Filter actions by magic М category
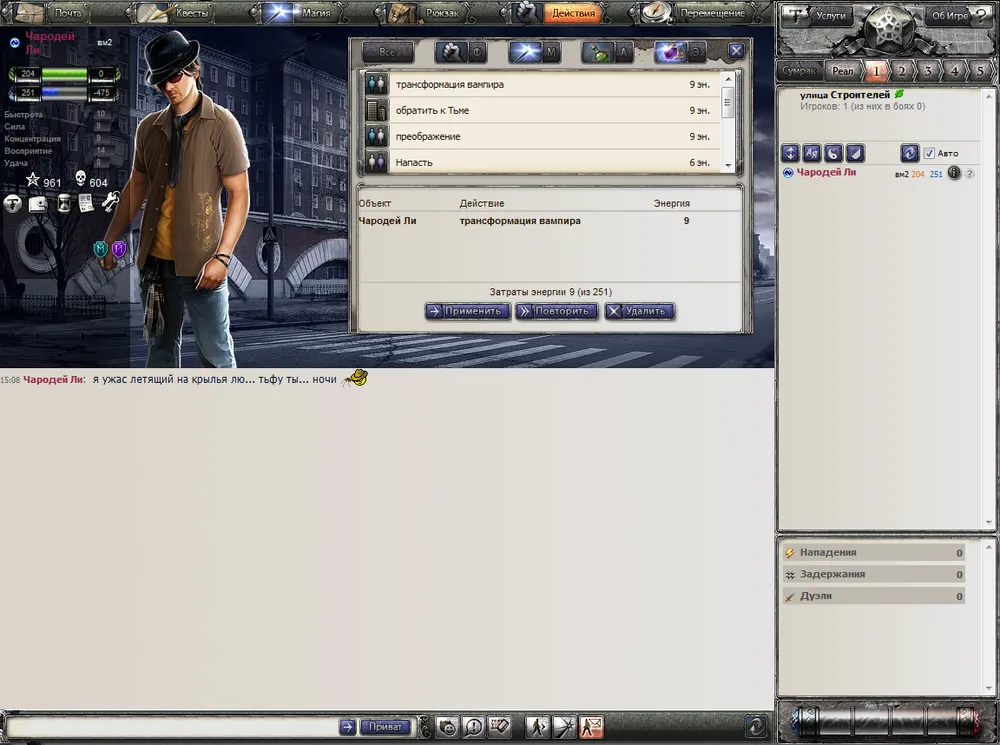The height and width of the screenshot is (745, 1000). (534, 52)
